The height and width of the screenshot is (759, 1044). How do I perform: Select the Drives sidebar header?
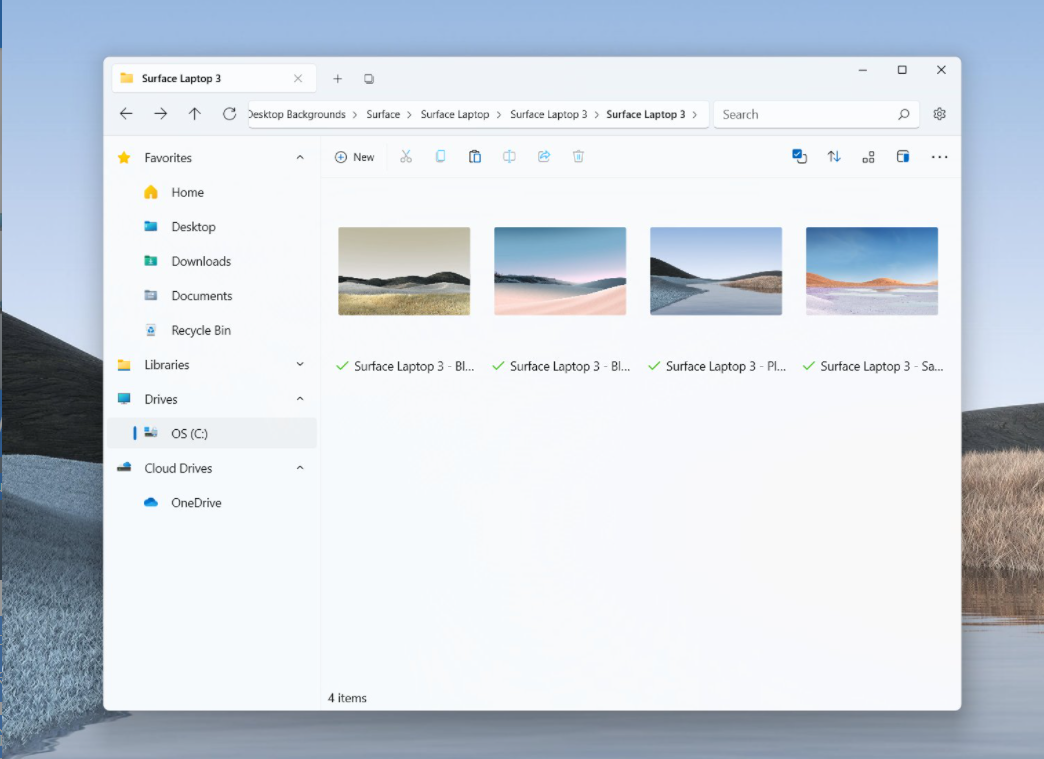pyautogui.click(x=212, y=399)
